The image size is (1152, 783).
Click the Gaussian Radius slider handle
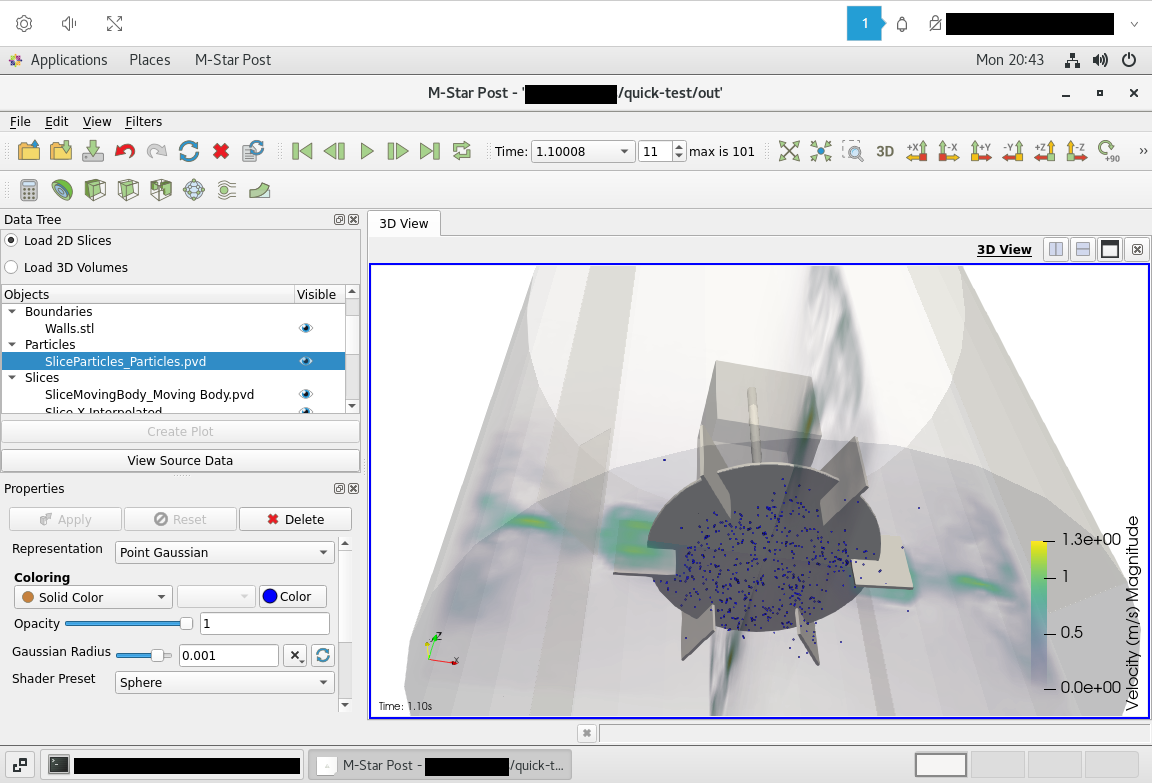click(x=157, y=655)
